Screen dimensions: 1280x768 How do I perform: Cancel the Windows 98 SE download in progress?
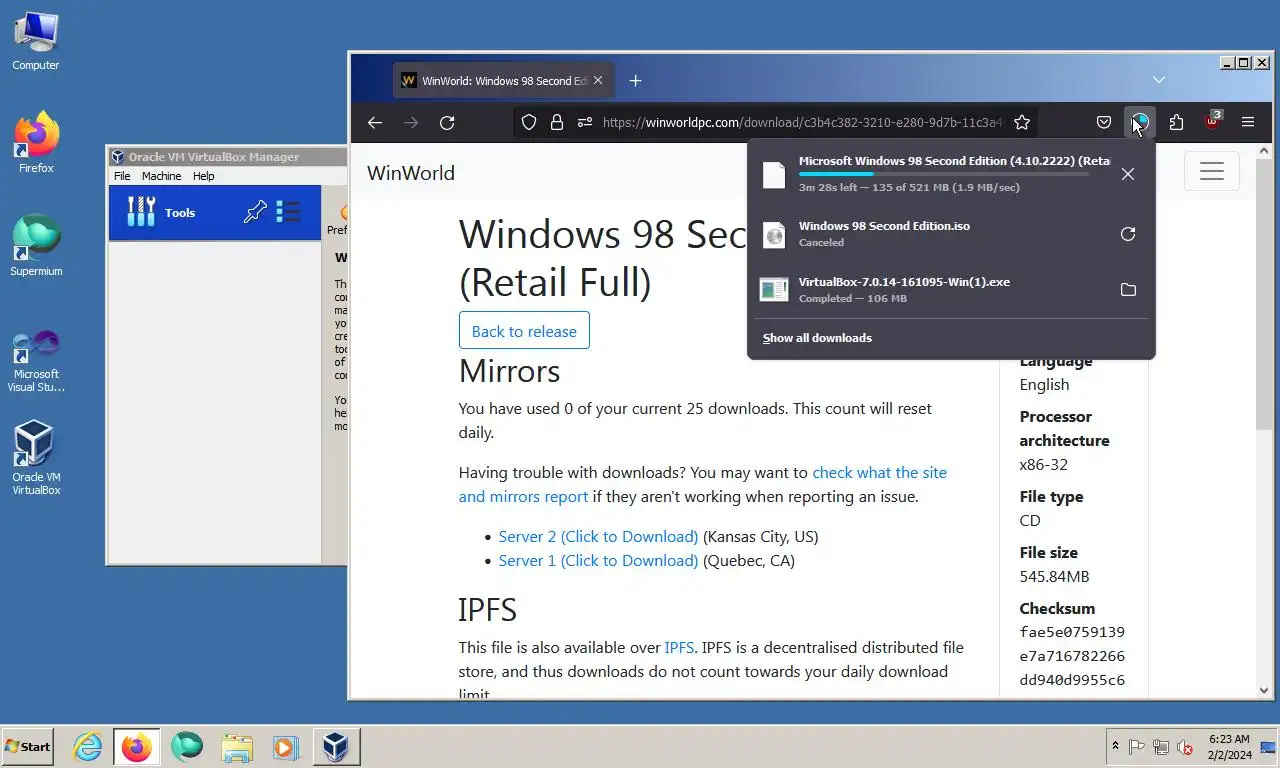pyautogui.click(x=1128, y=174)
